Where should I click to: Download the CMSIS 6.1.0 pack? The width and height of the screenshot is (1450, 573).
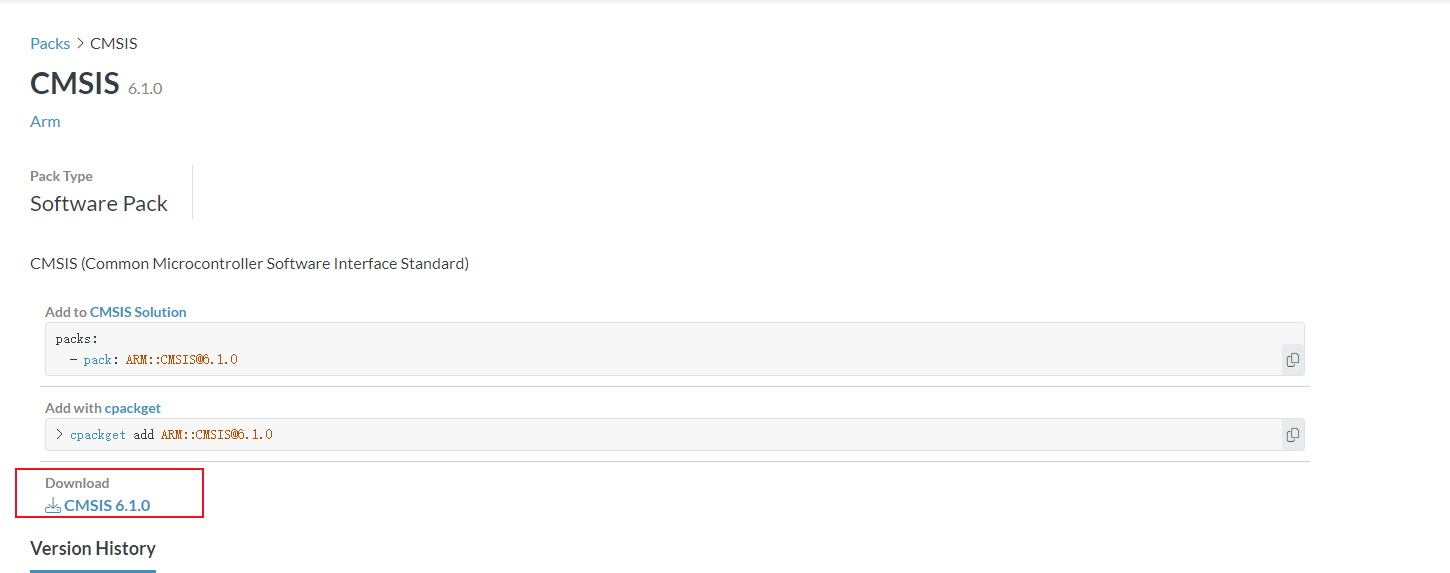107,506
